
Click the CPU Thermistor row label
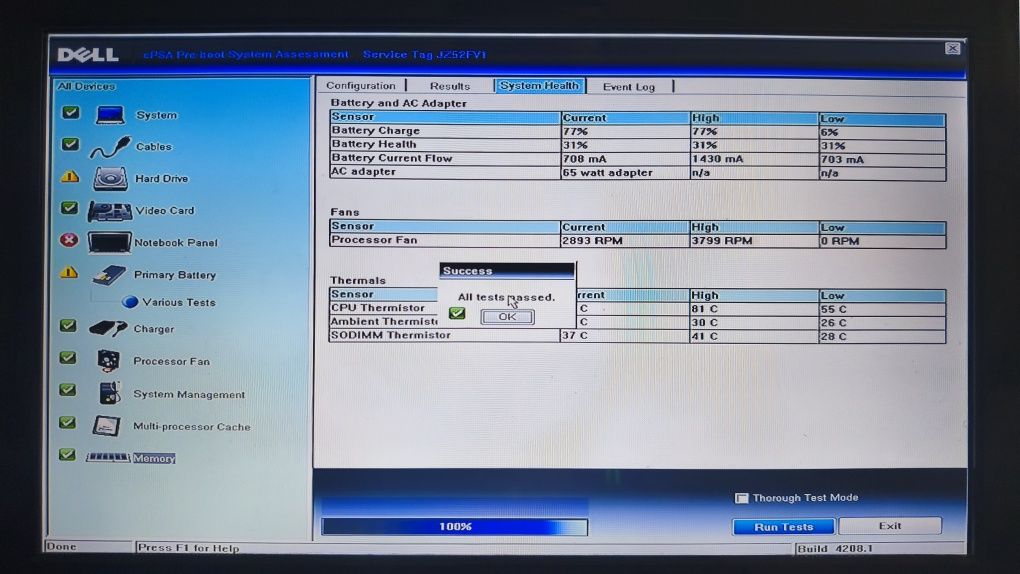(x=378, y=308)
